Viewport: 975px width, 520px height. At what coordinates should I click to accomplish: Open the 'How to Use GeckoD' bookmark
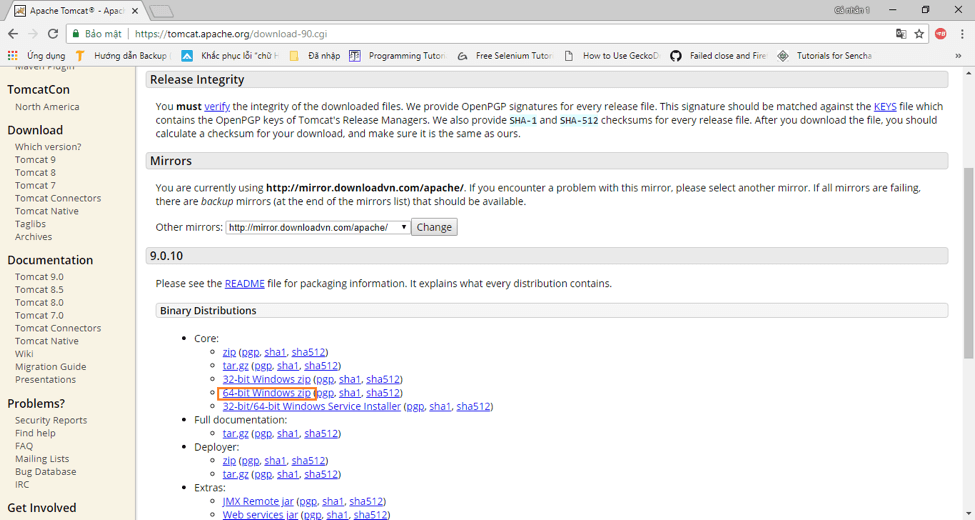(x=611, y=55)
